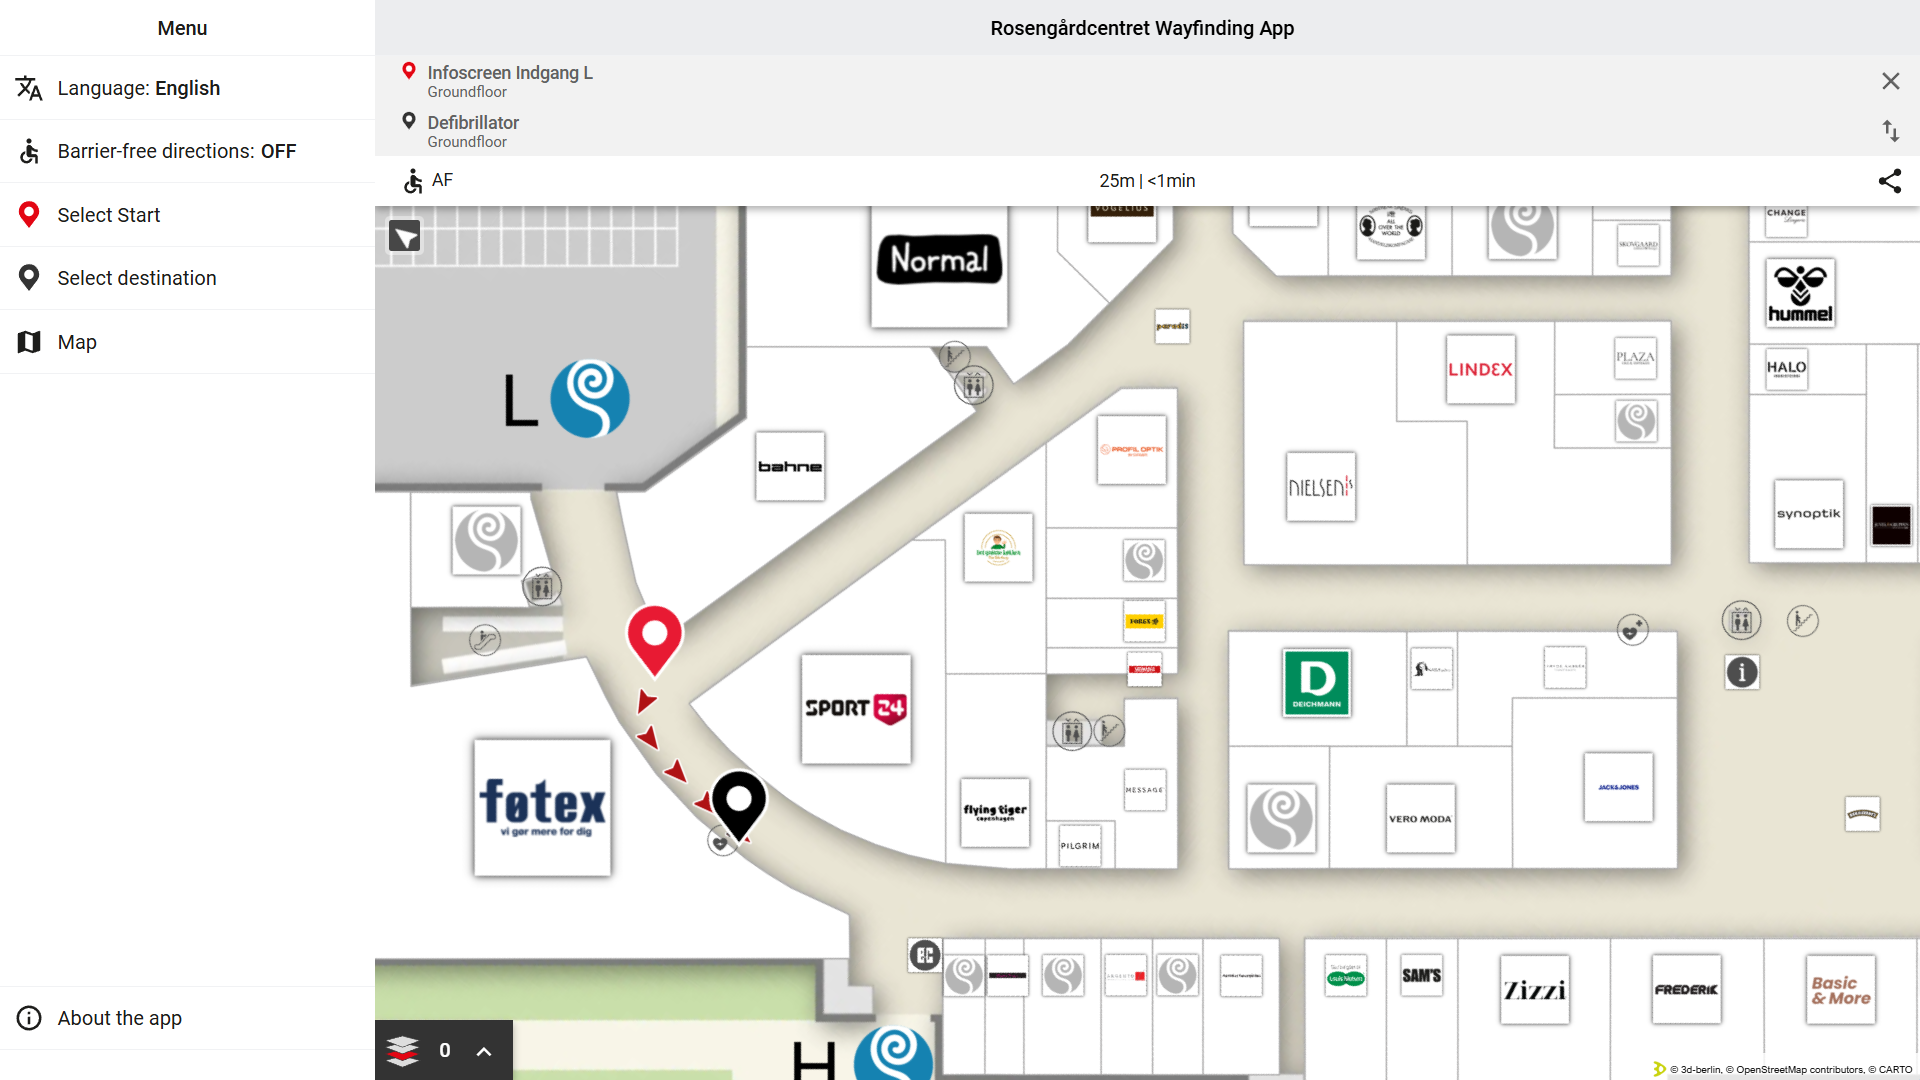Open the synoptik store marker
This screenshot has width=1920, height=1080.
click(1809, 514)
